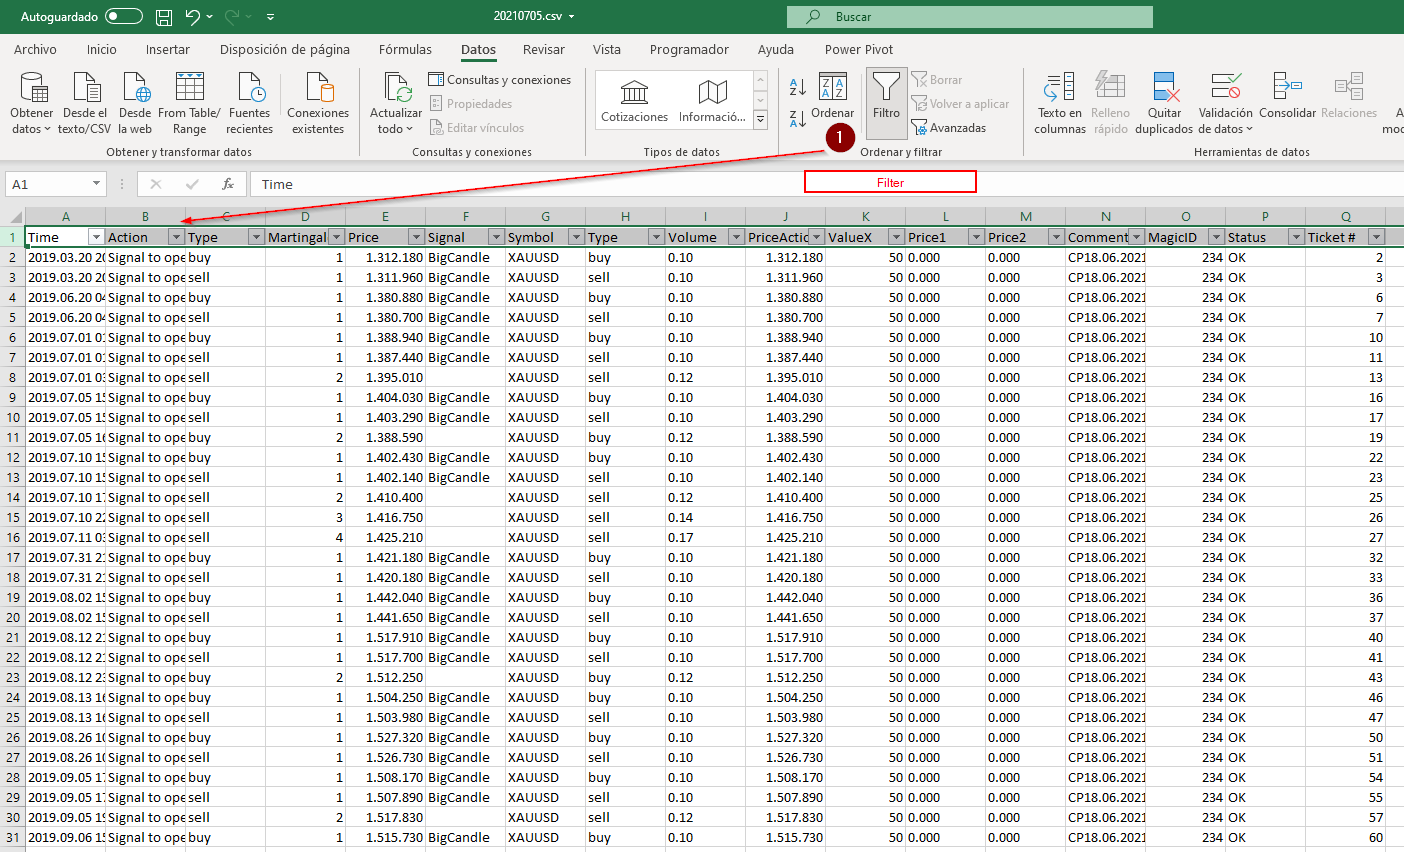
Task: Open Consultas y conexiones pane
Action: coord(500,80)
